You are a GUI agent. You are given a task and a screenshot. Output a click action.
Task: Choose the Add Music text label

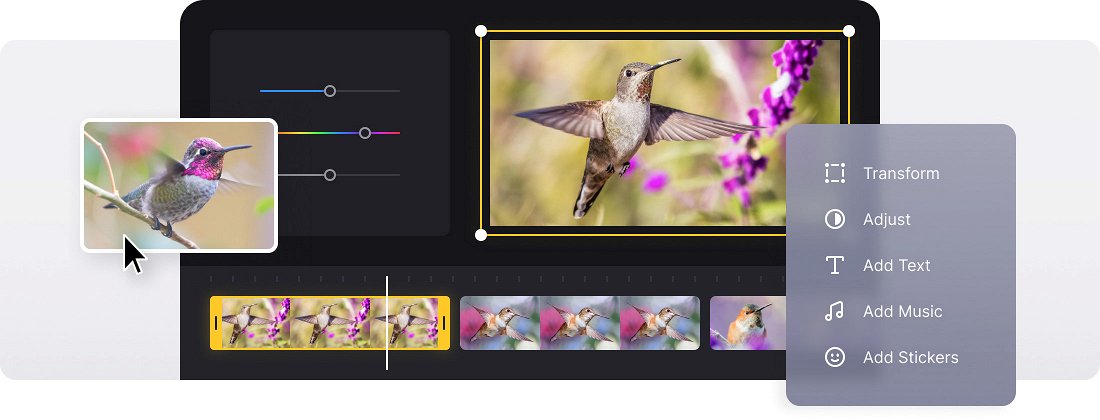[903, 311]
